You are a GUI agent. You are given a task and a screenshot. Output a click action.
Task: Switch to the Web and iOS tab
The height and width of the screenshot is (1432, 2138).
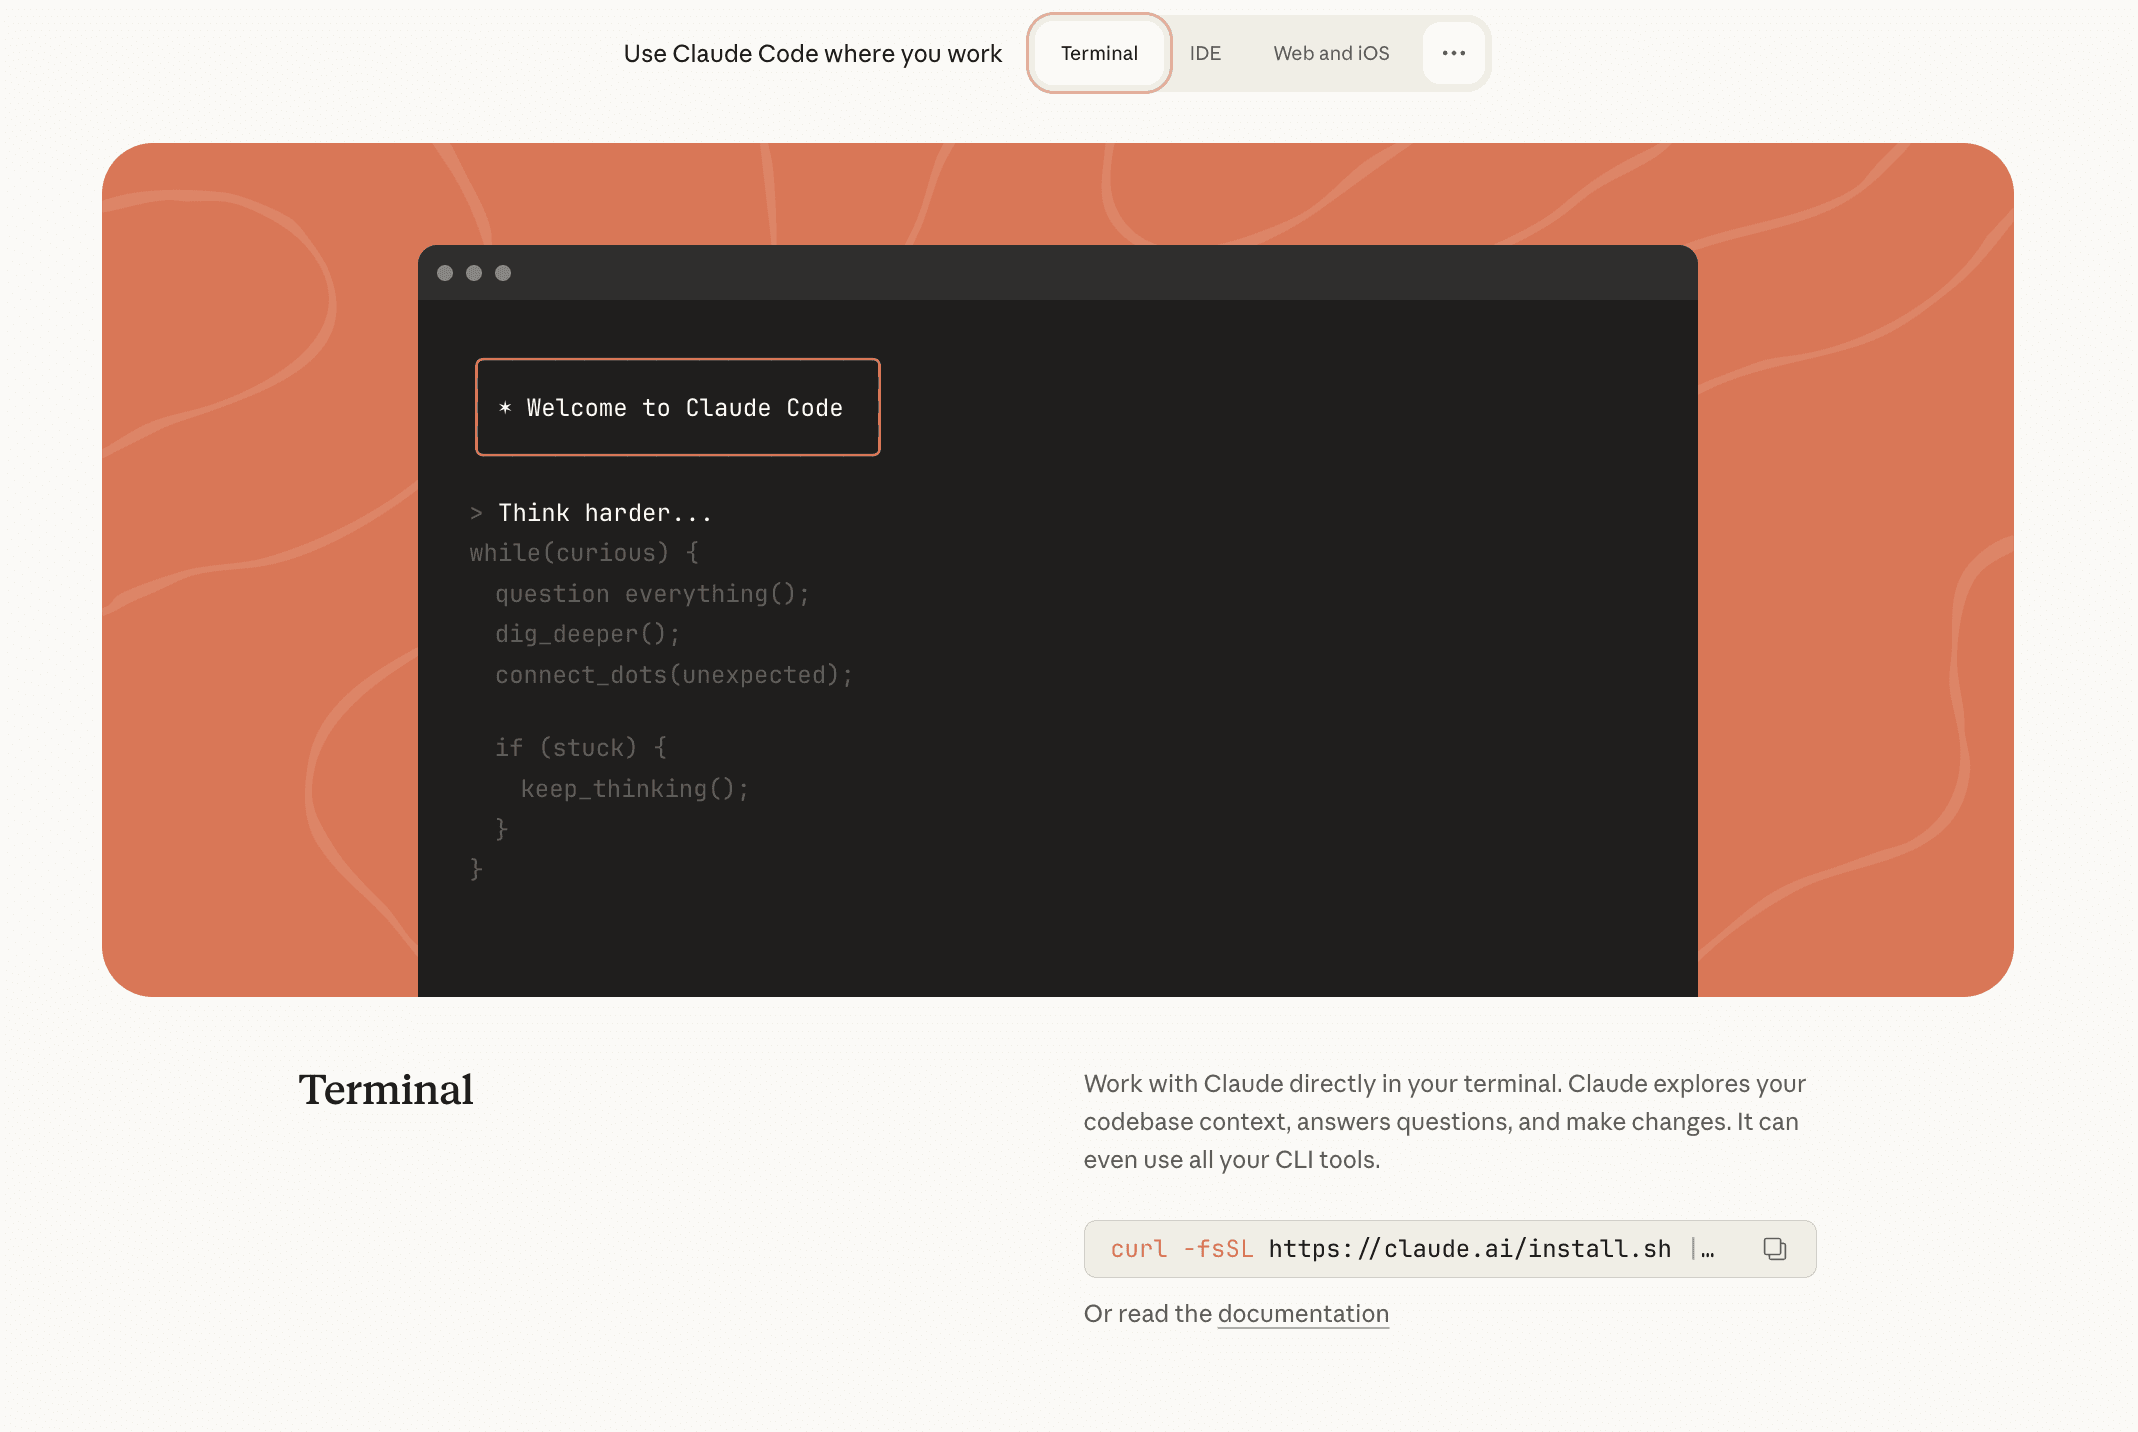tap(1331, 53)
